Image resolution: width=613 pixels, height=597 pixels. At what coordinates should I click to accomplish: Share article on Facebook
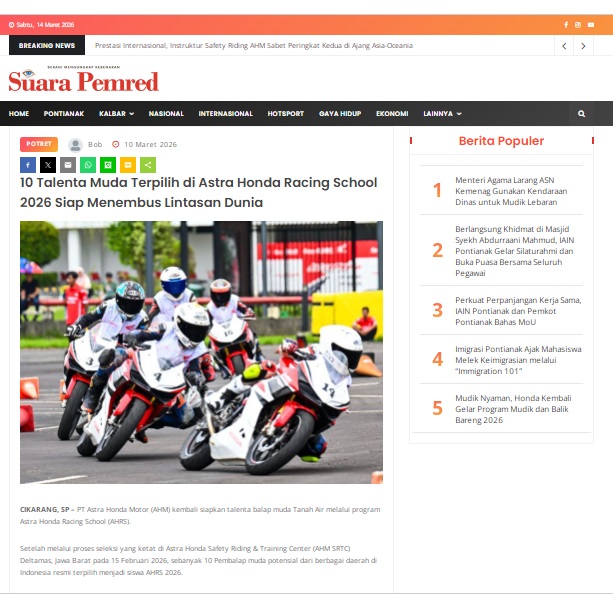pos(28,165)
